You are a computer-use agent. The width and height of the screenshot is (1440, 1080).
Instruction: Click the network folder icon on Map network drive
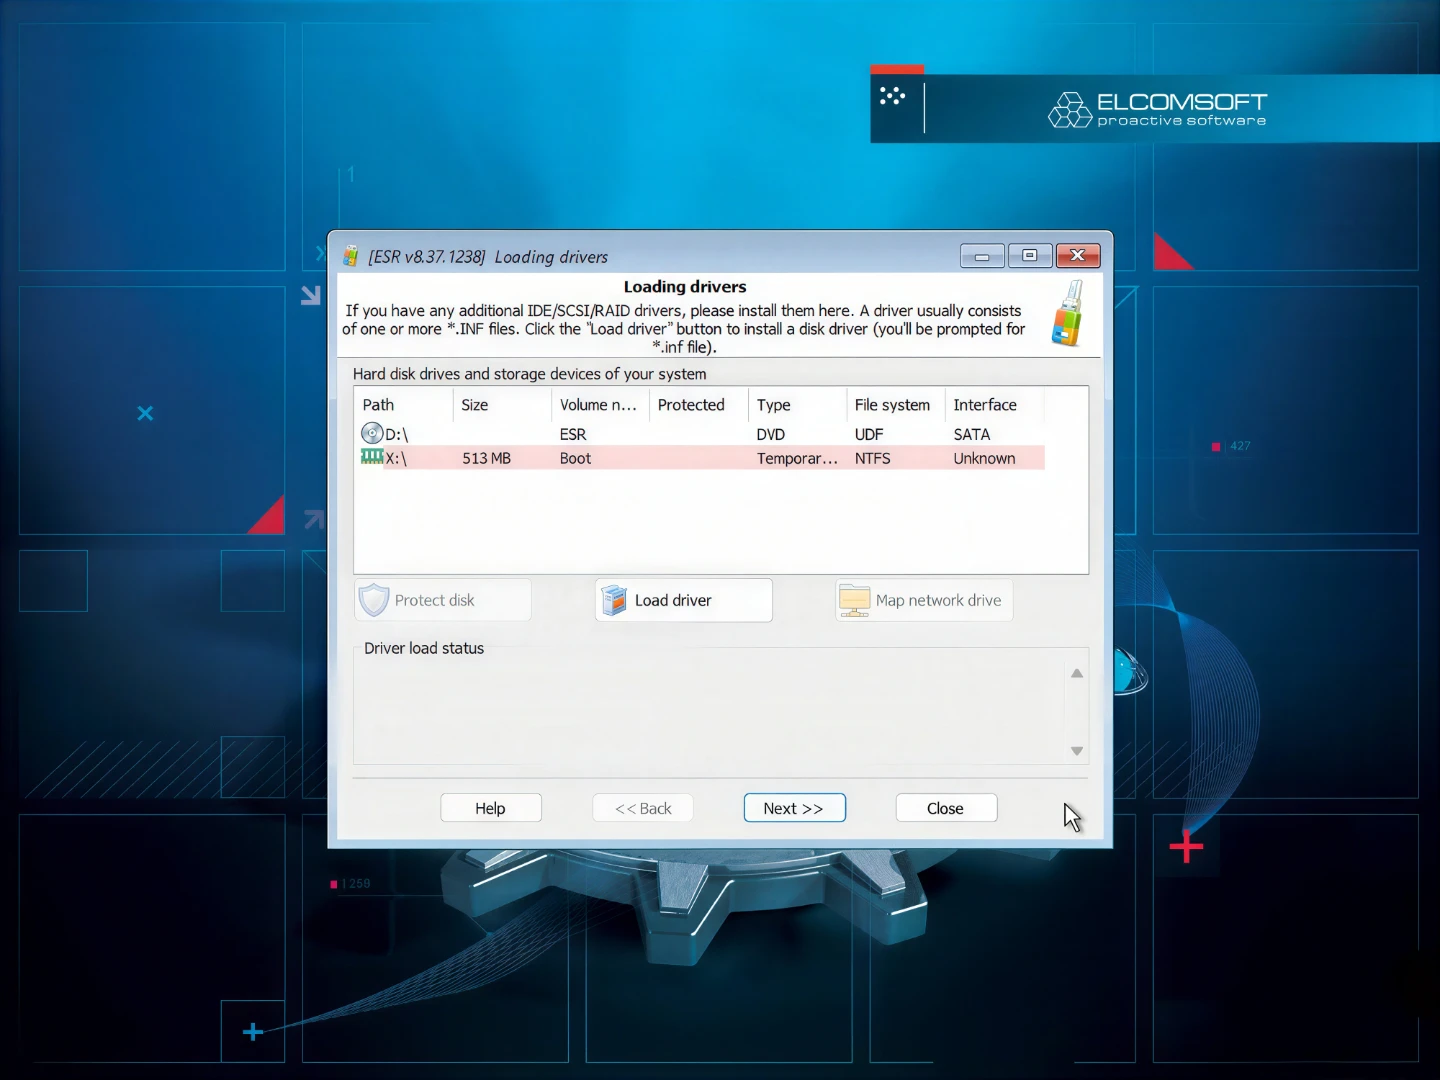tap(854, 600)
